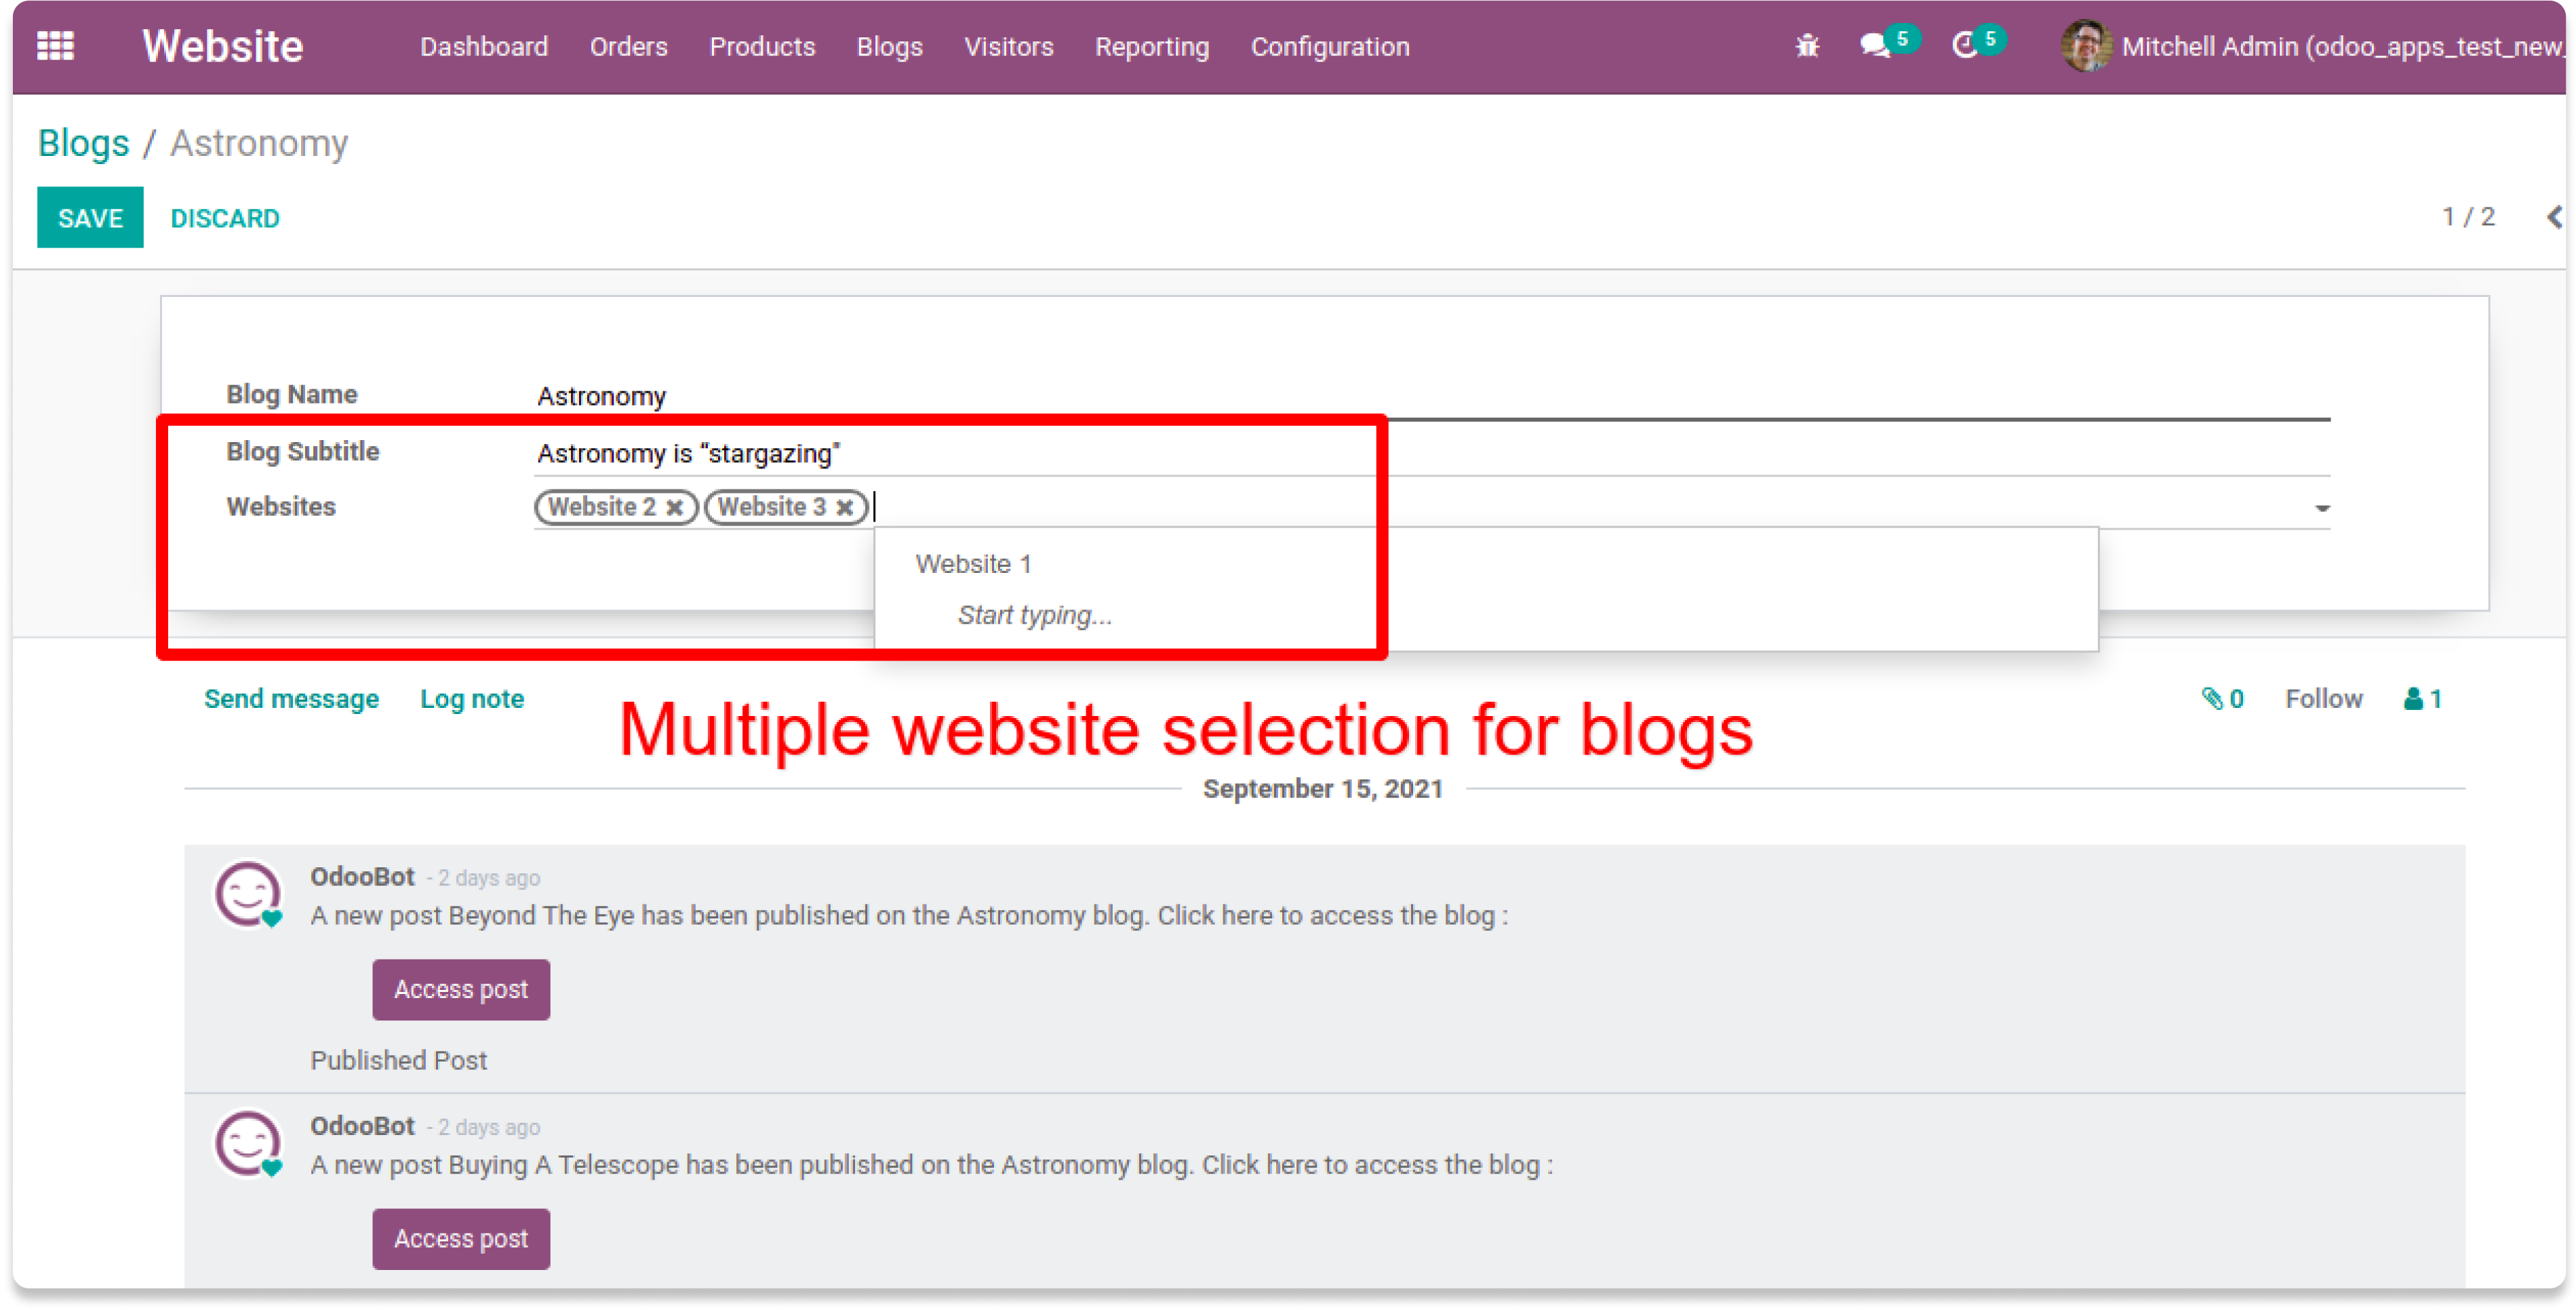Open the apps grid menu icon
The width and height of the screenshot is (2576, 1310).
click(55, 46)
